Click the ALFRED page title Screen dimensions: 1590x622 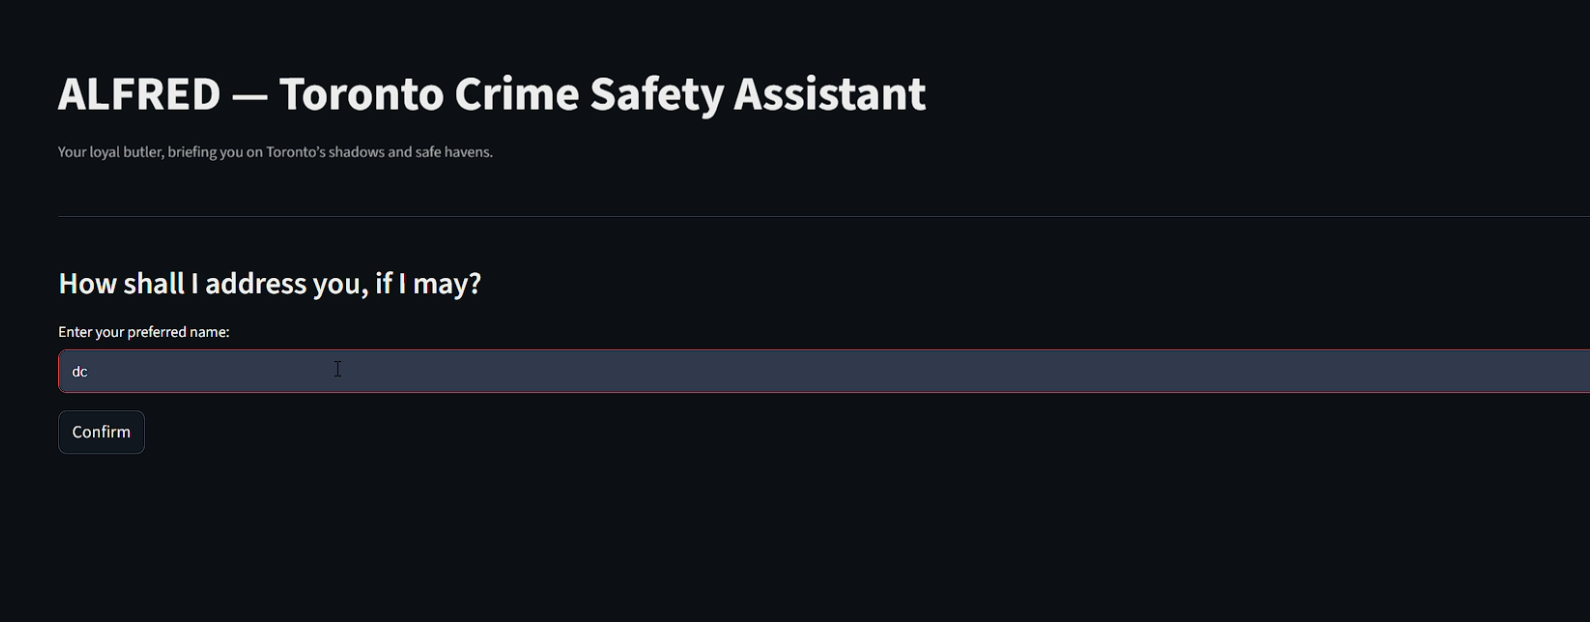pos(492,93)
